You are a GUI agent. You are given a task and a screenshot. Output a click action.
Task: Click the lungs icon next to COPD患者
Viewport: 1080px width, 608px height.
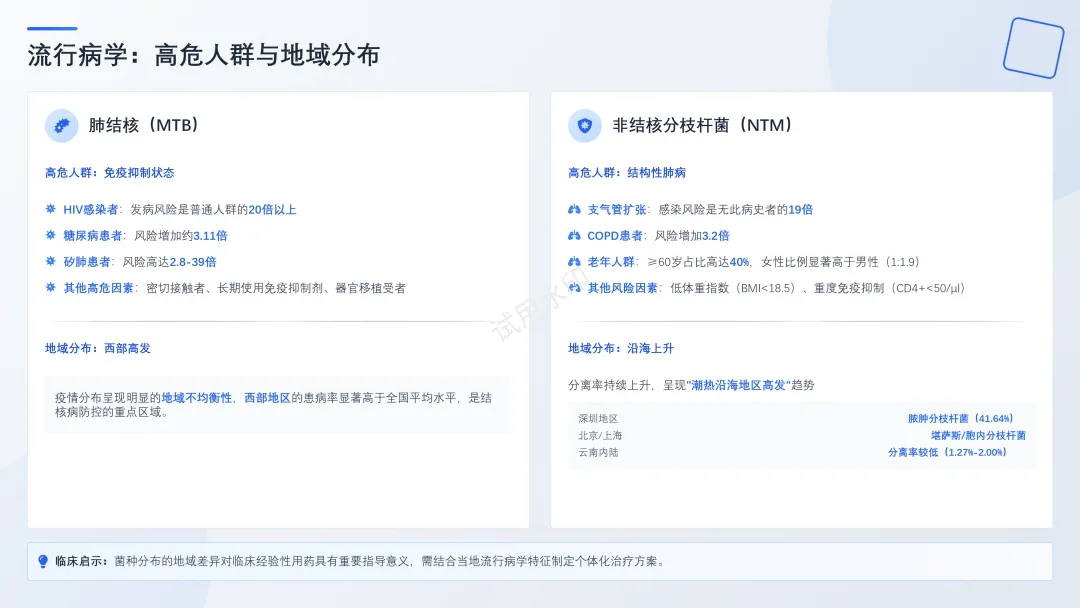(x=574, y=235)
